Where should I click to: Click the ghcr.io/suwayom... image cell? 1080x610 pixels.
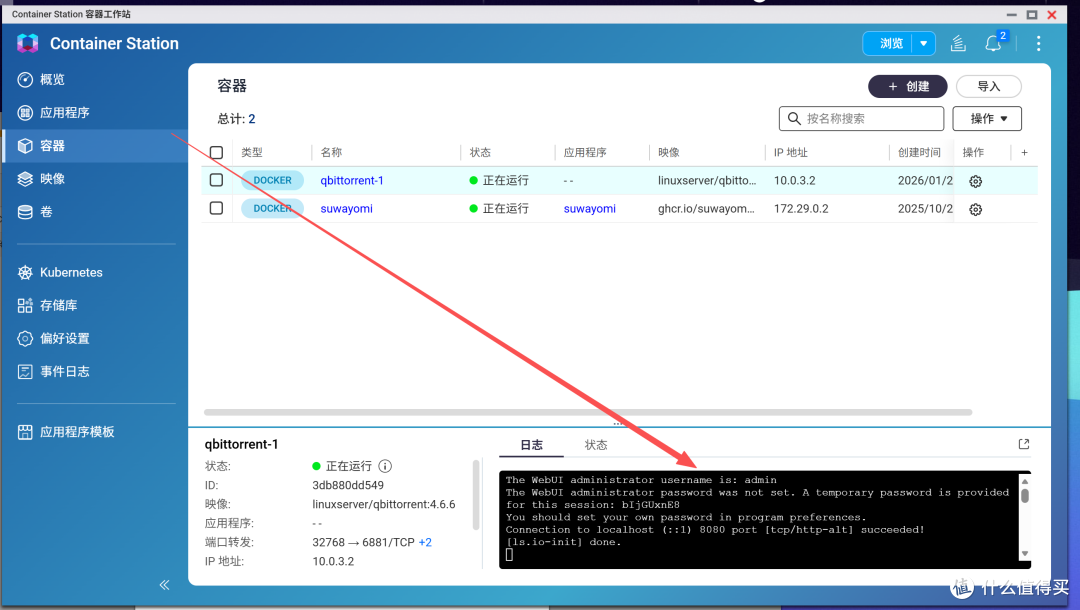[x=706, y=209]
